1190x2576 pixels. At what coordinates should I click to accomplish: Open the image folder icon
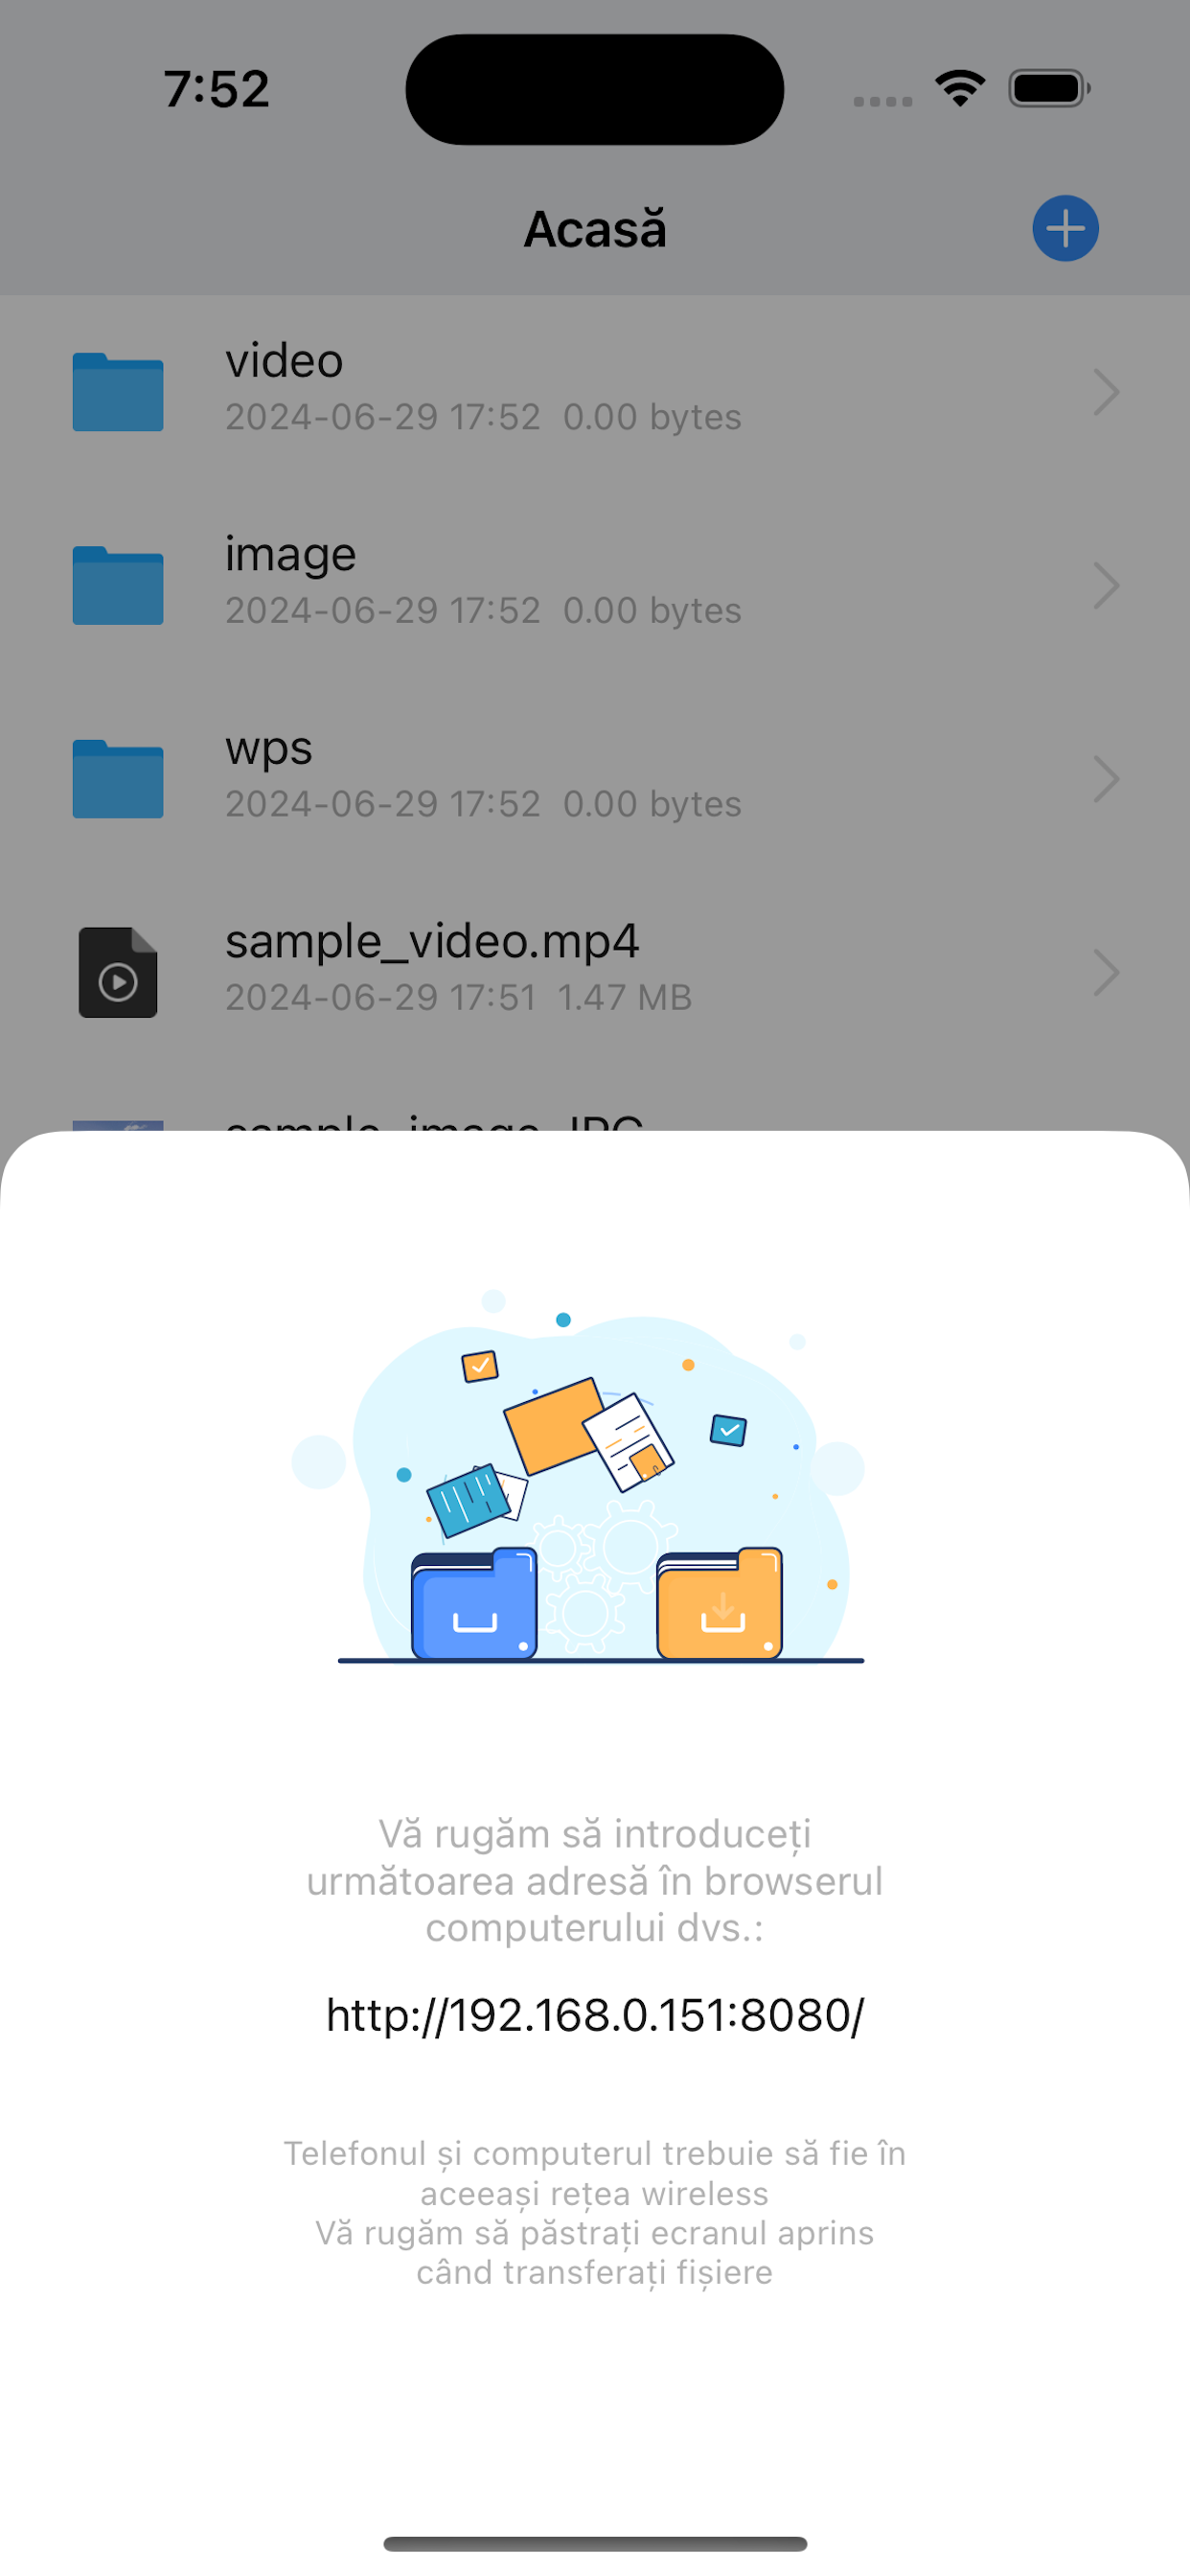click(x=118, y=585)
